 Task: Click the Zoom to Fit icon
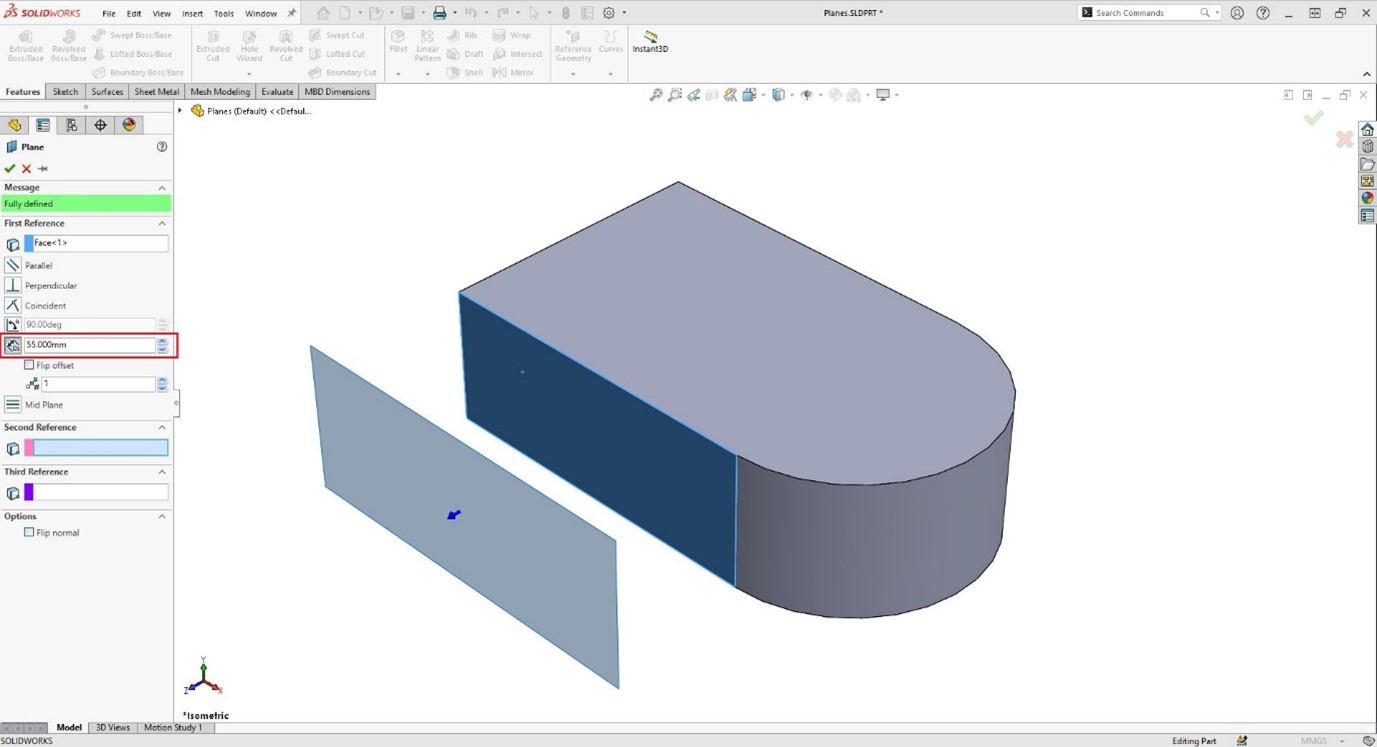(x=655, y=94)
